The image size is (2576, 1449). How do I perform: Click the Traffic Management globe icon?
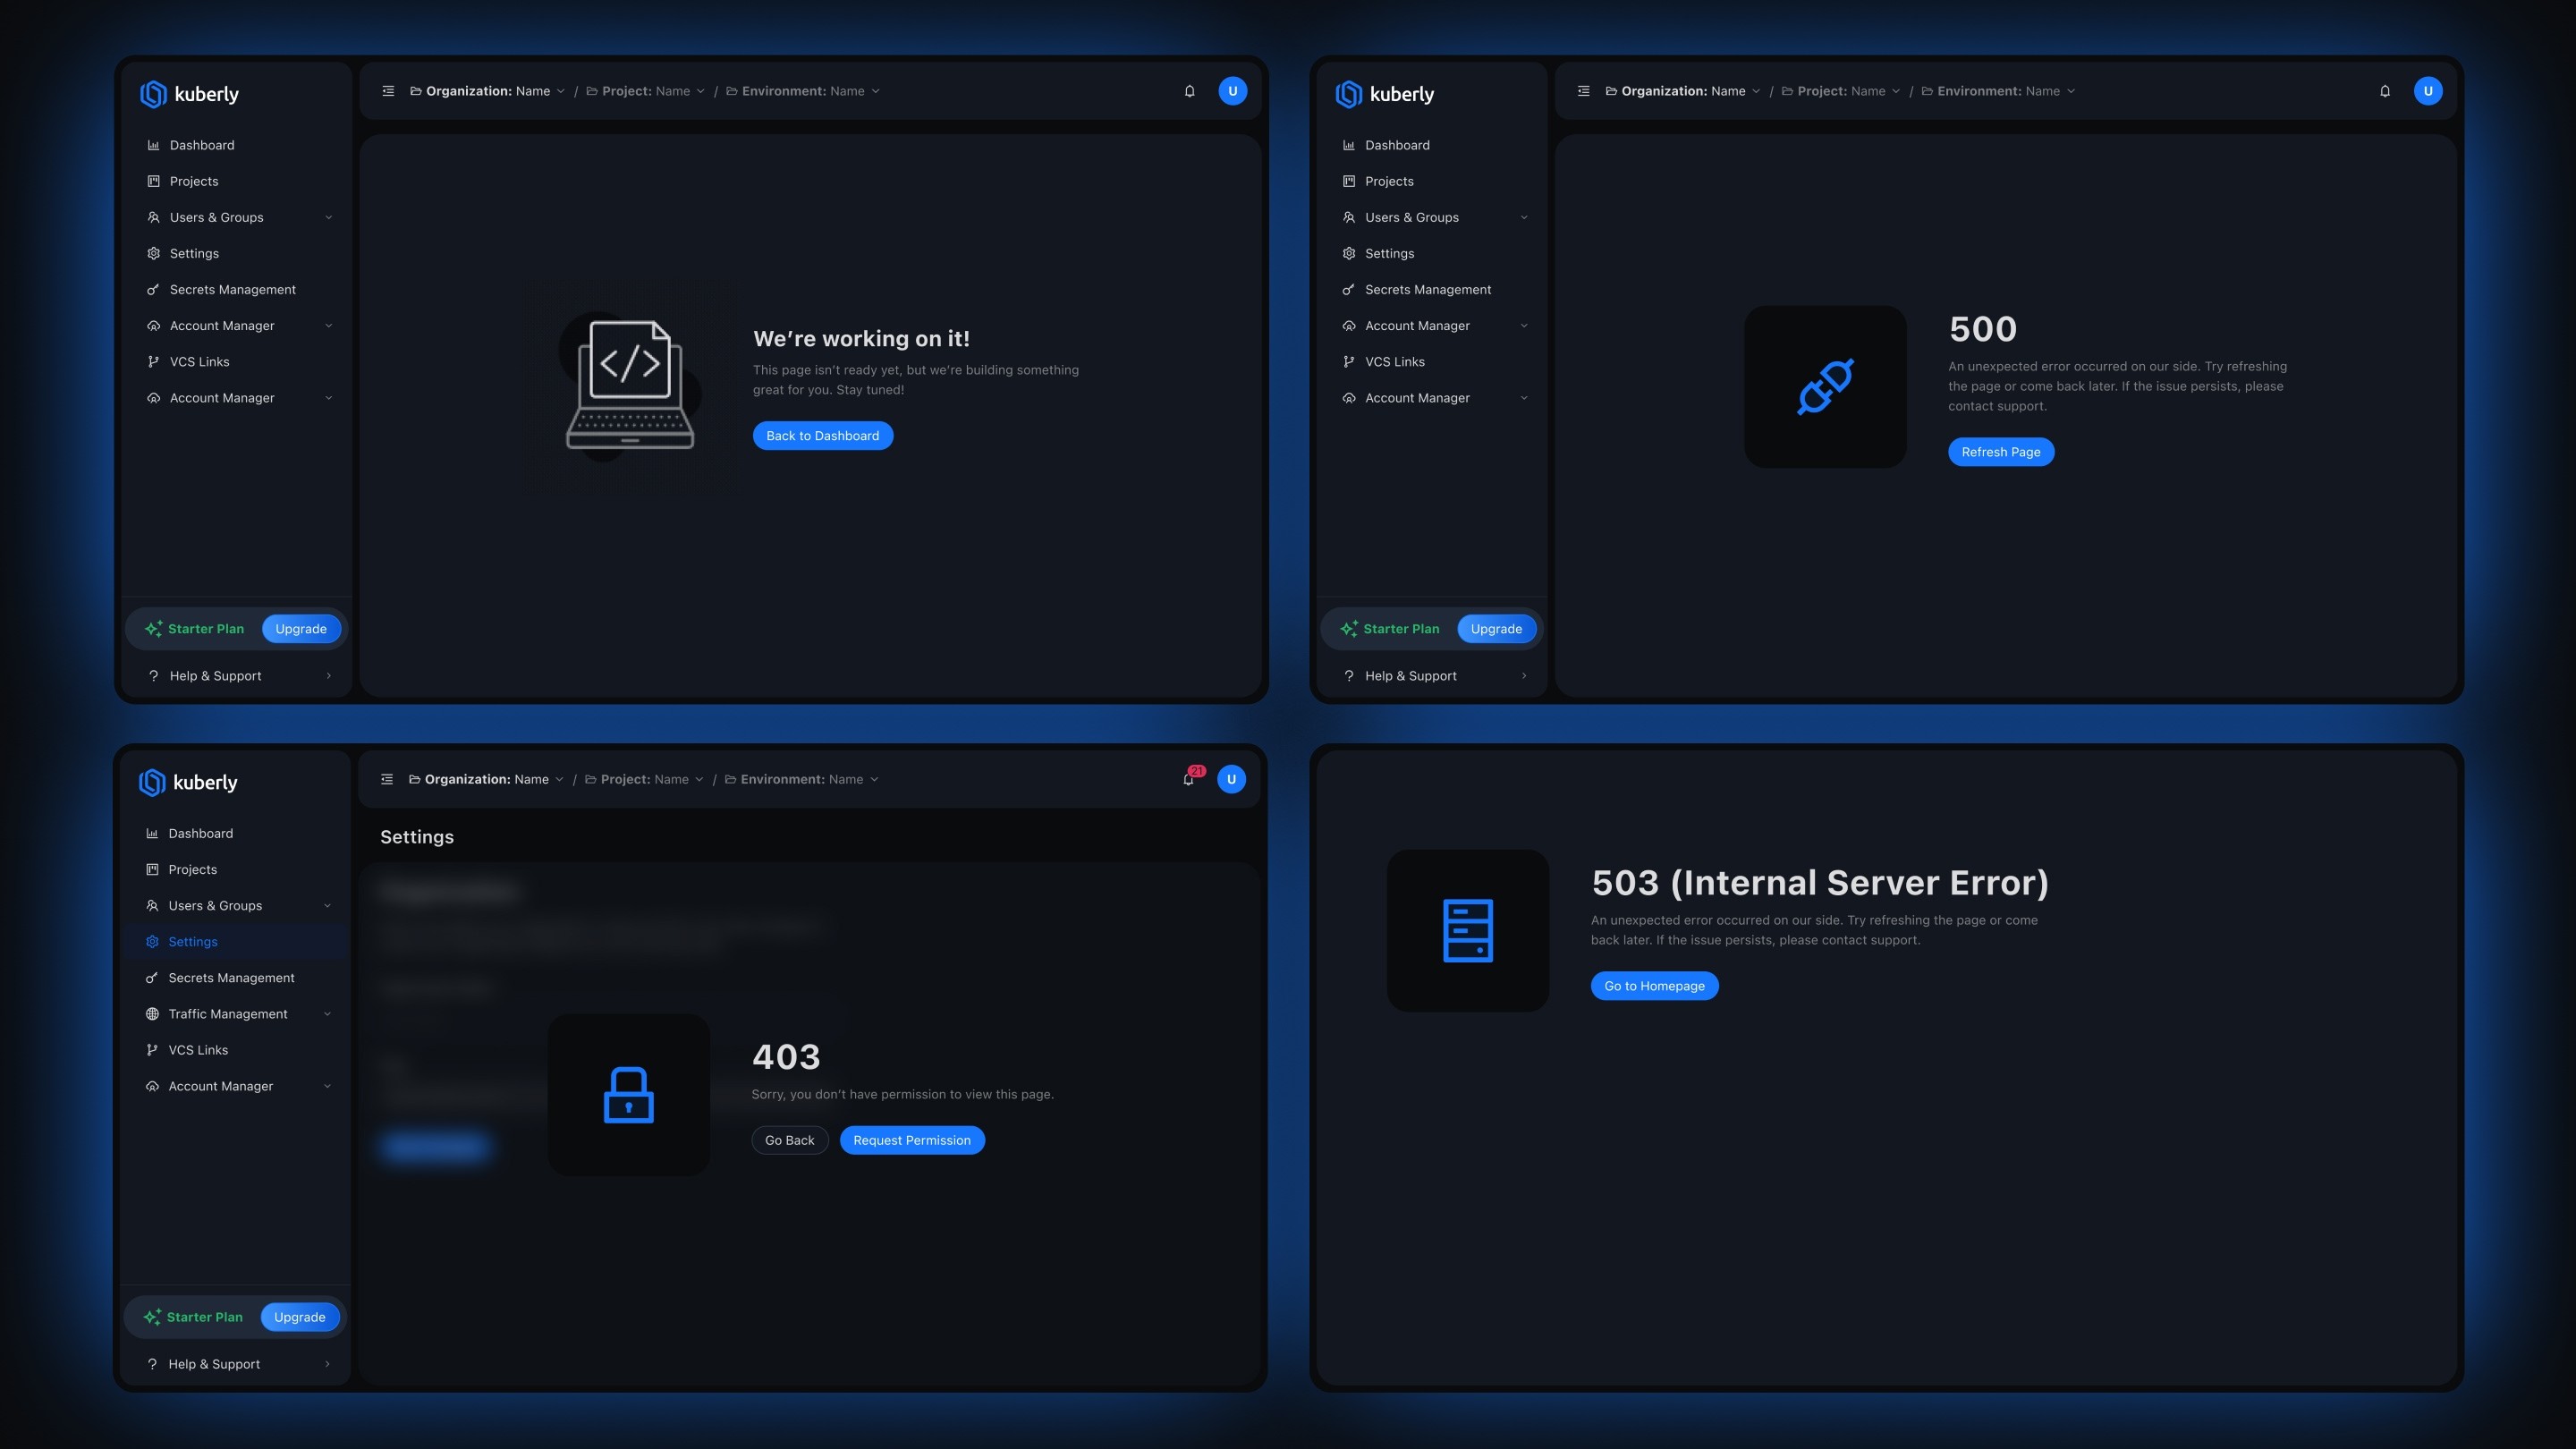click(152, 1014)
